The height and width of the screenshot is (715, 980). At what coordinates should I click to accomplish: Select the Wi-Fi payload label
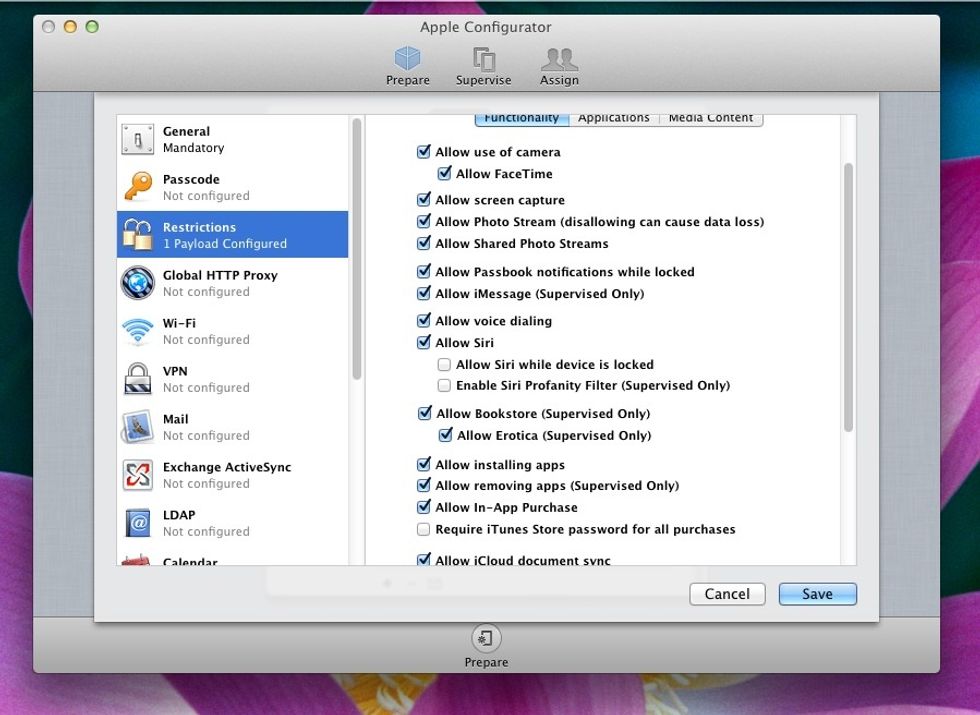tap(179, 323)
